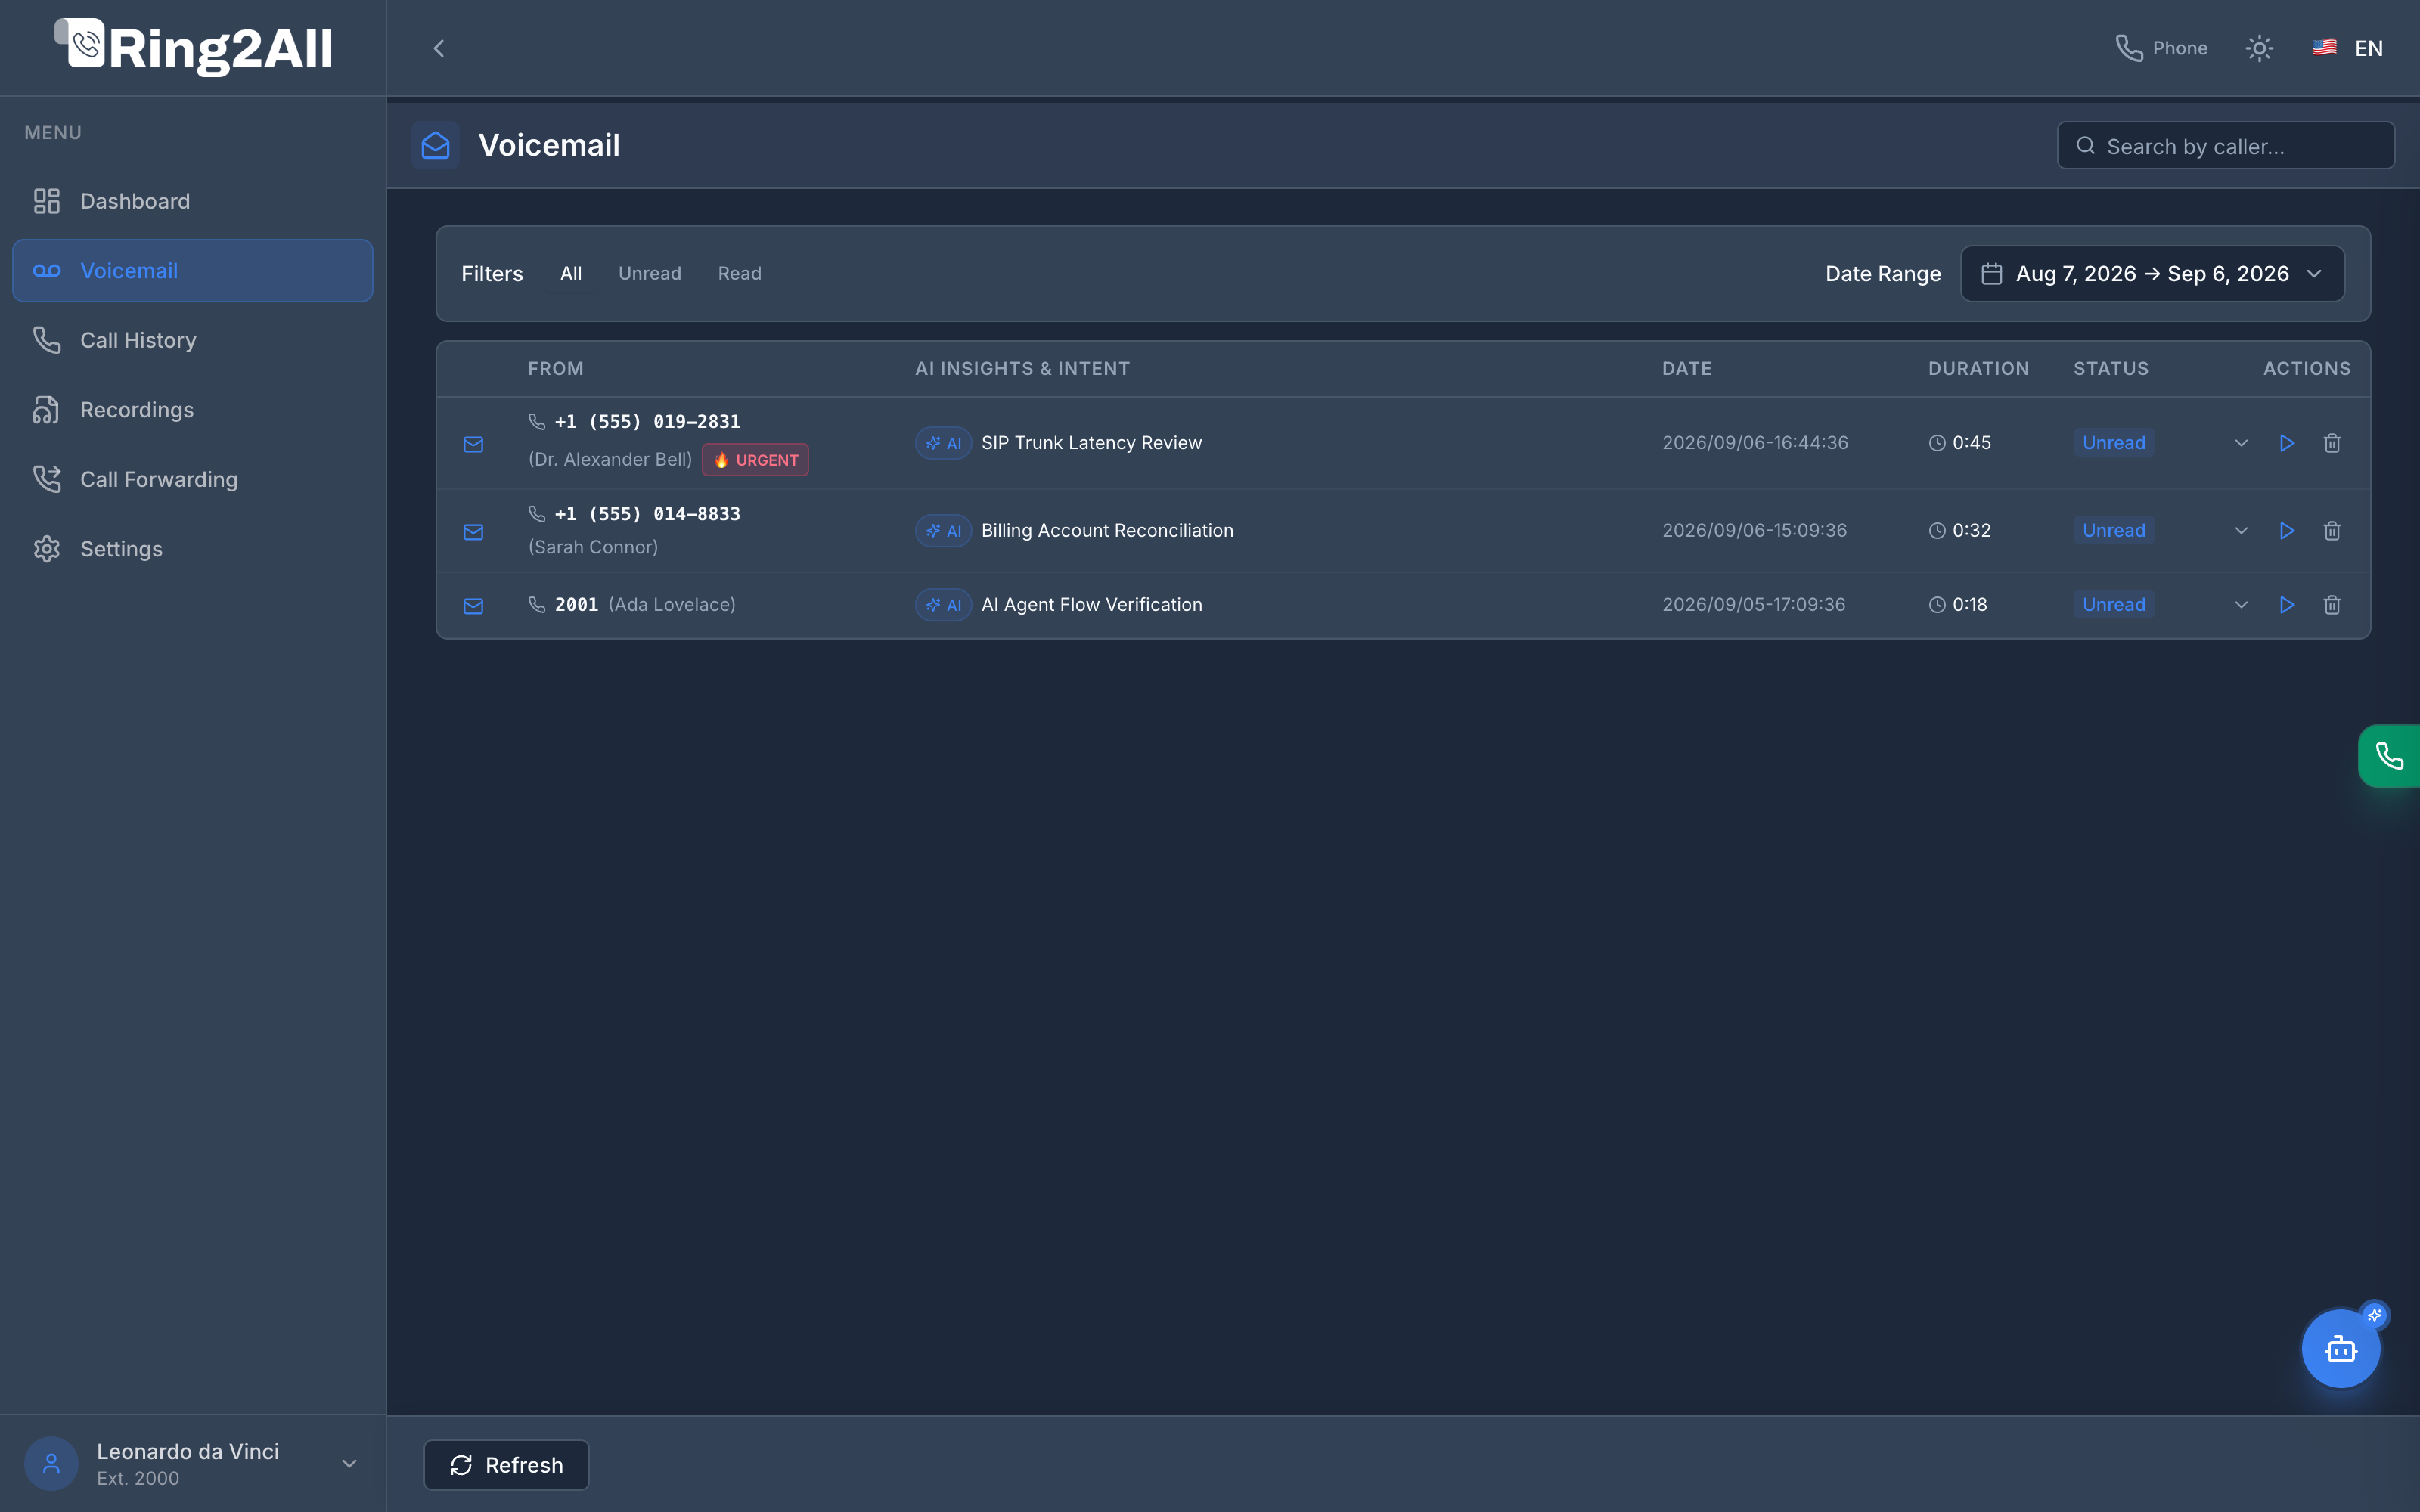
Task: Click the Refresh button
Action: coord(507,1465)
